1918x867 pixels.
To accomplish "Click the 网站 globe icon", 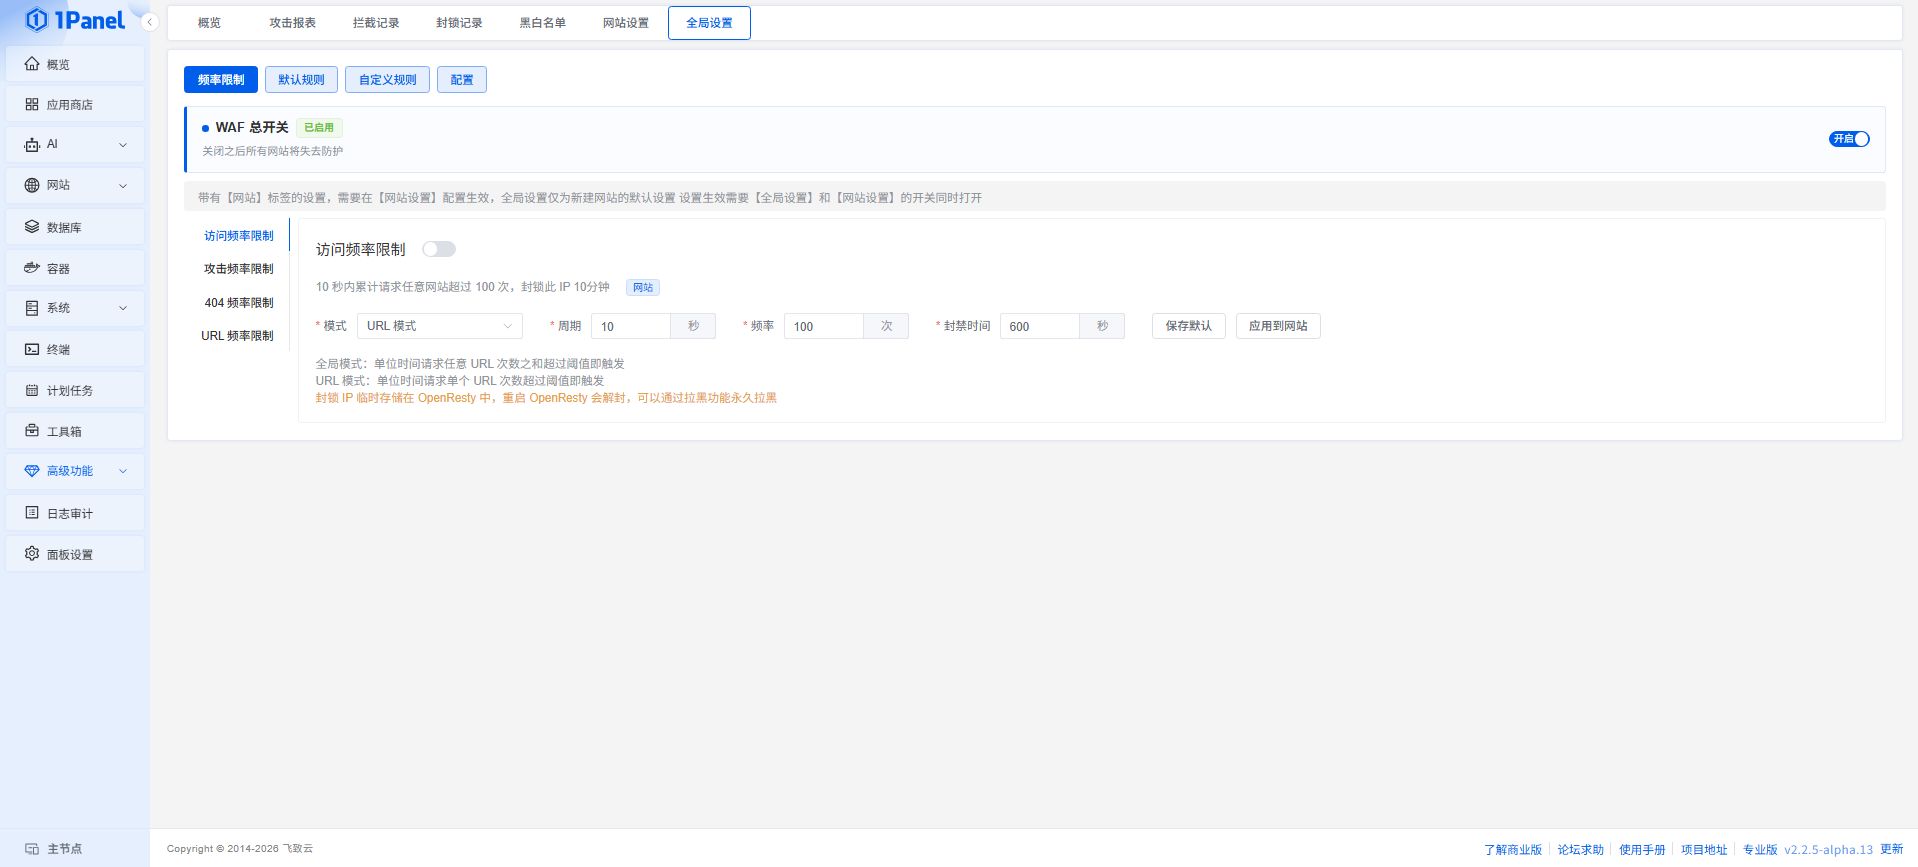I will tap(32, 185).
